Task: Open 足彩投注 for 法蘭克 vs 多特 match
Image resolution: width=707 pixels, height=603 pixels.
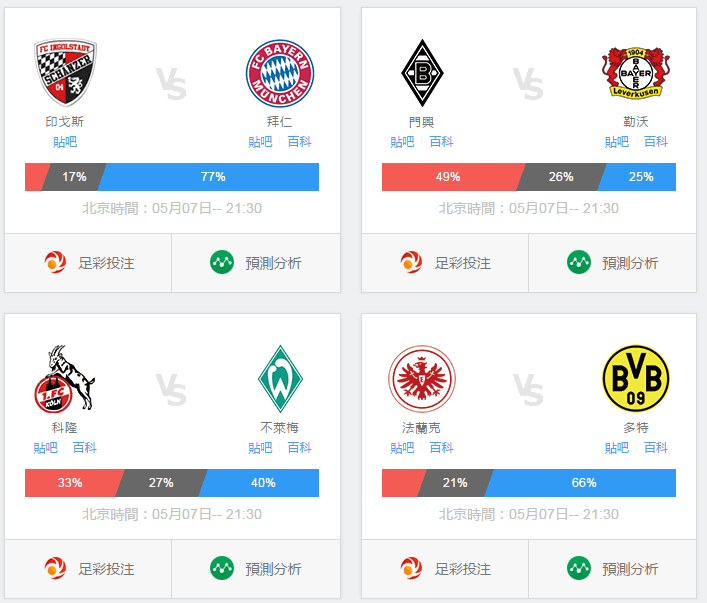Action: (445, 569)
